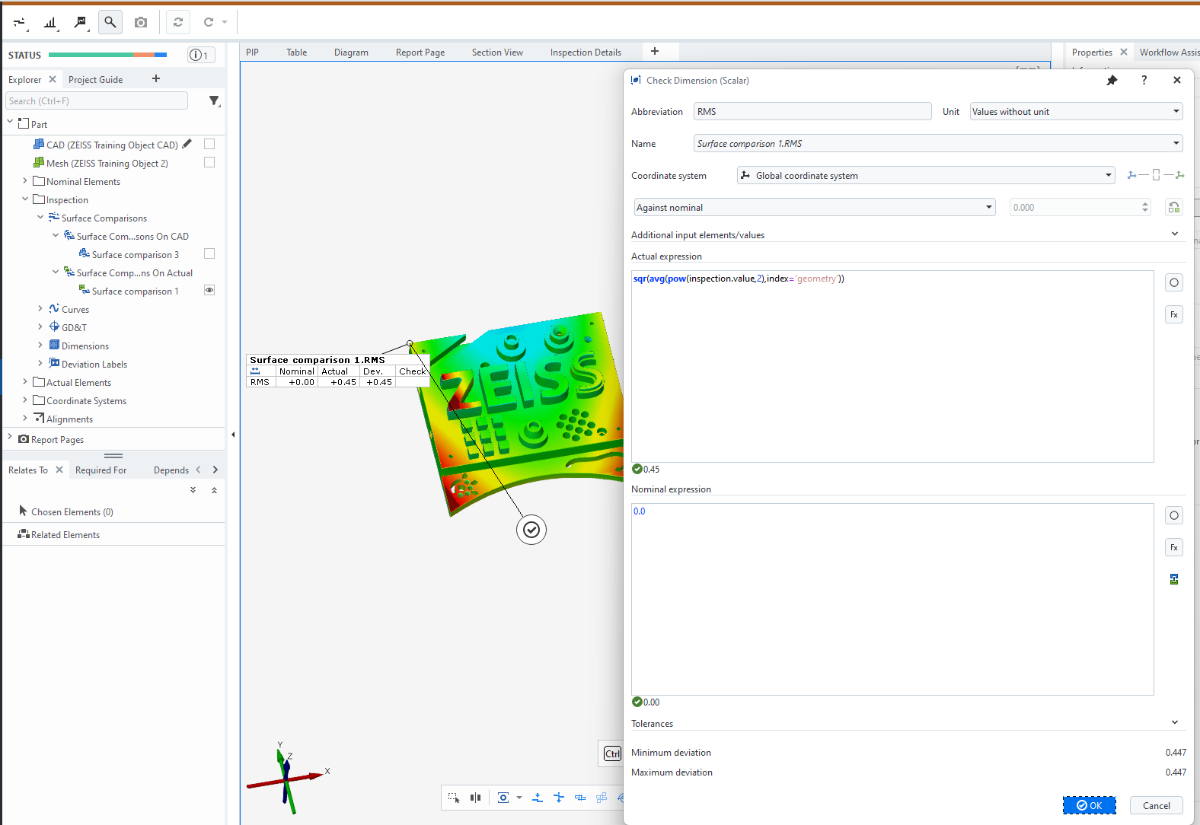Expand the Dimensions tree node
Image resolution: width=1200 pixels, height=825 pixels.
(40, 346)
